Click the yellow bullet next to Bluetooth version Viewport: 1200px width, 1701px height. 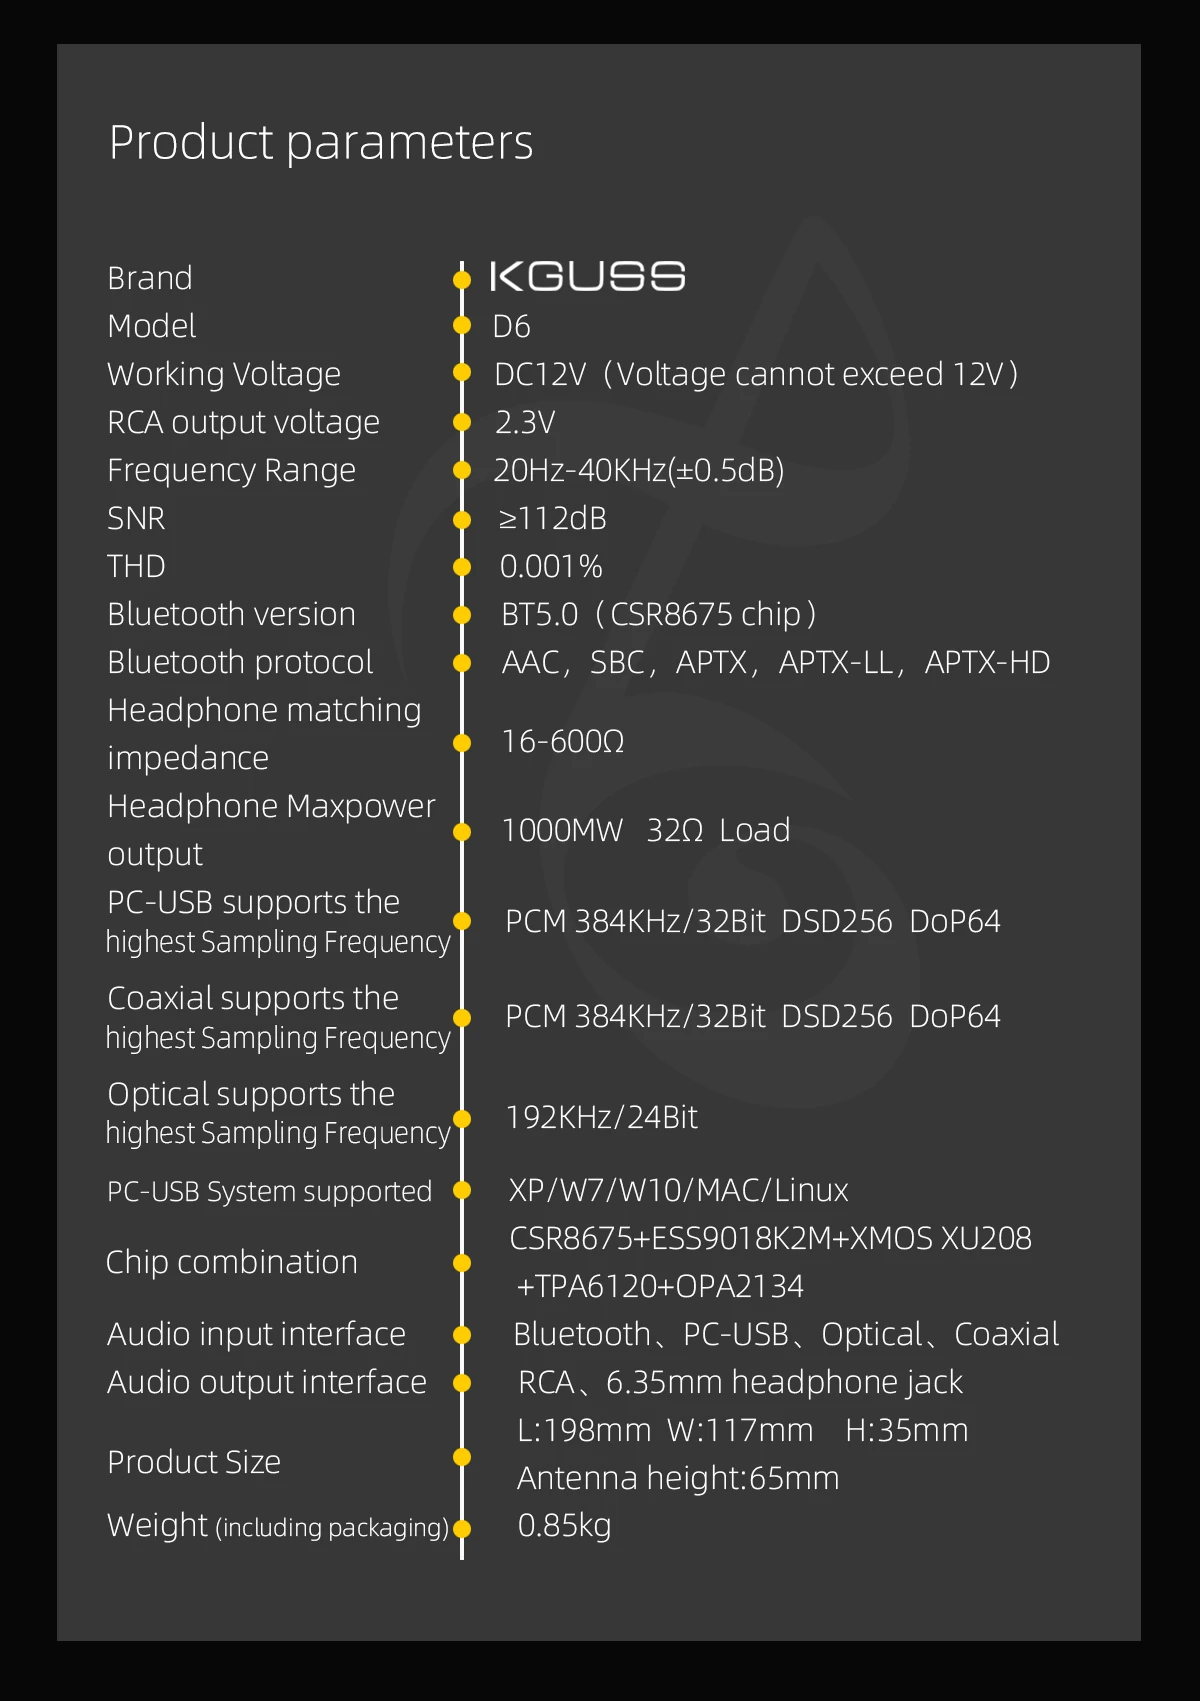pyautogui.click(x=462, y=615)
